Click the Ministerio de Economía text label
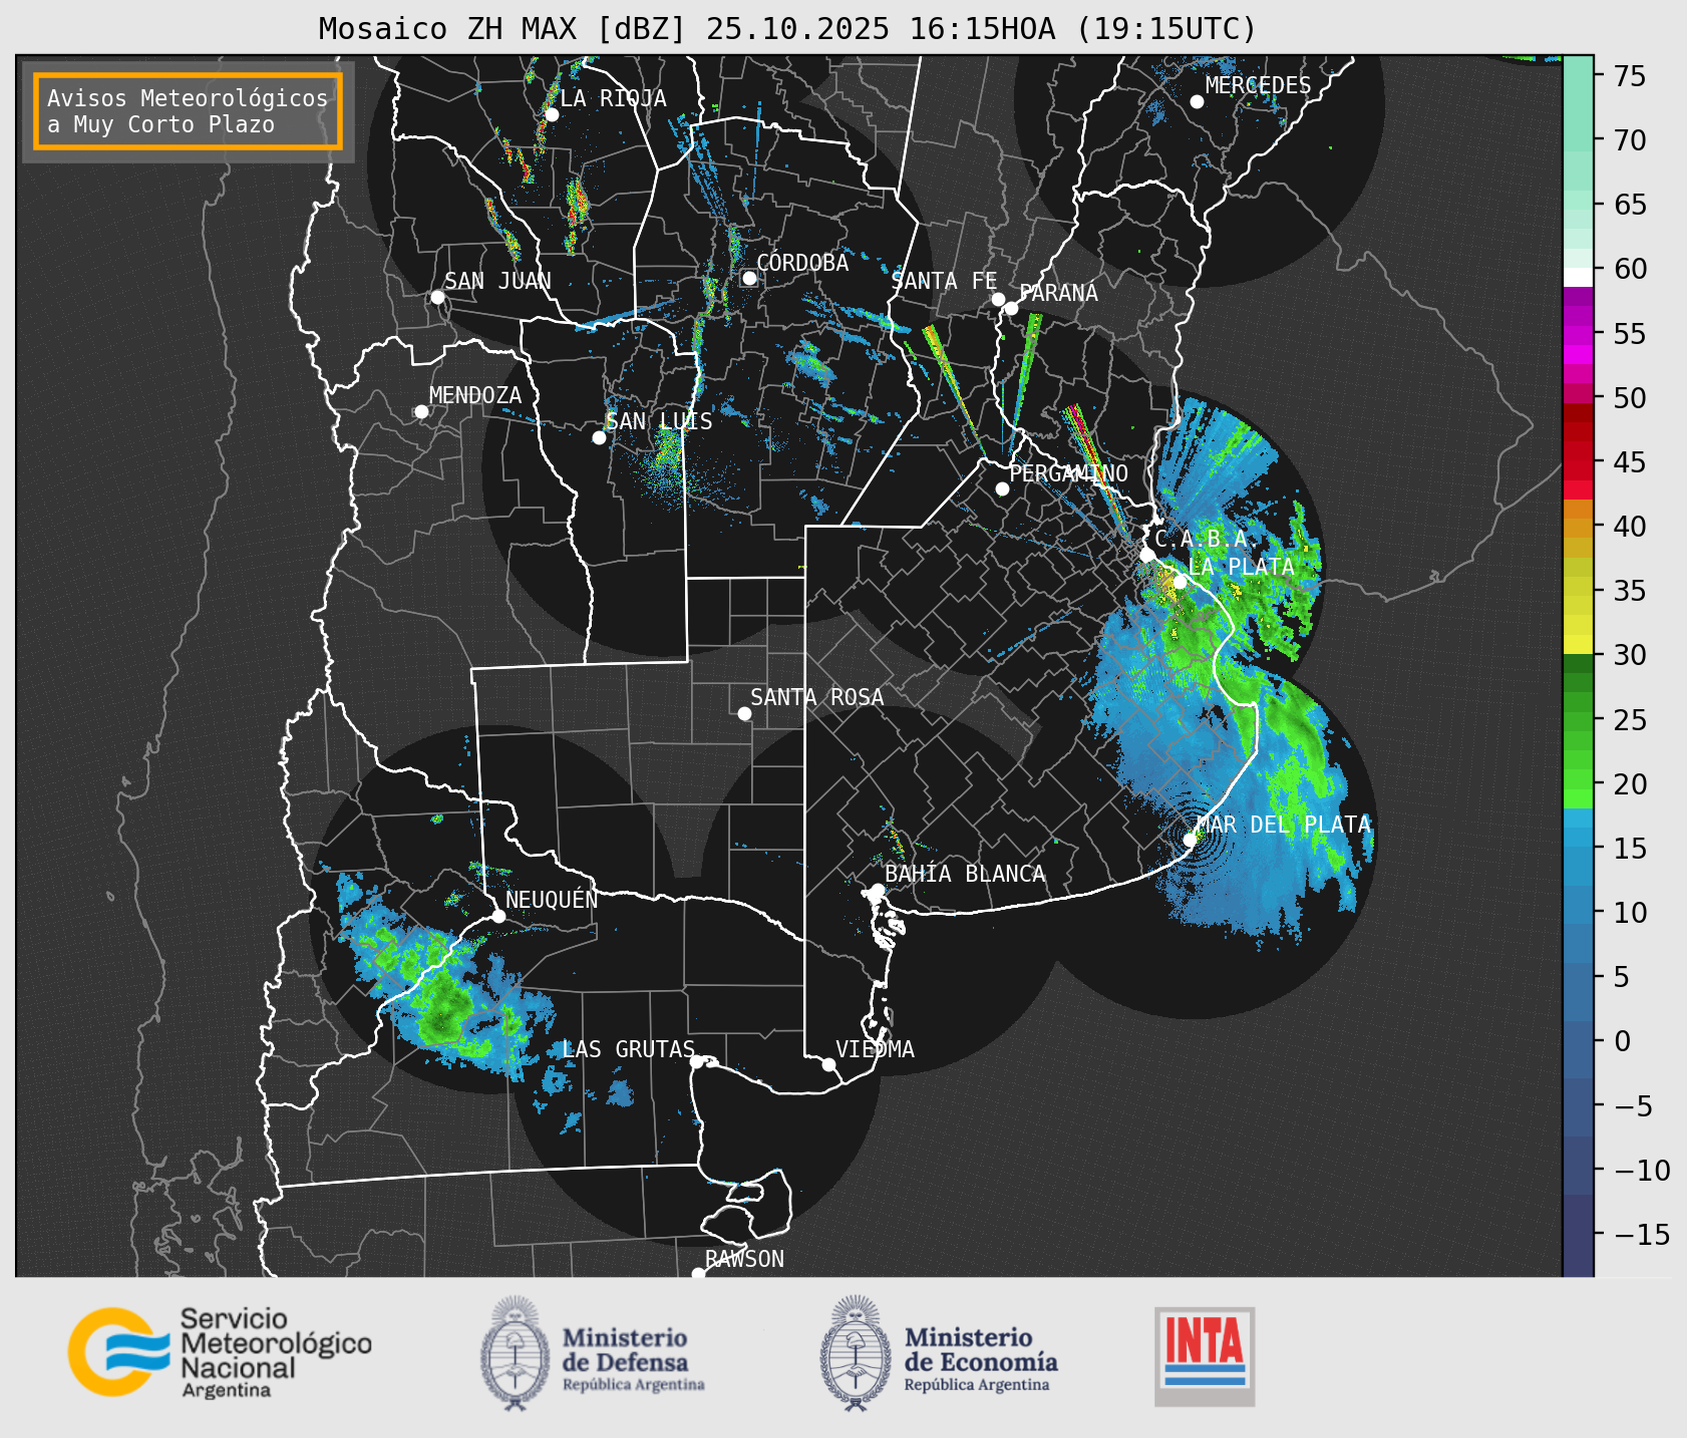The width and height of the screenshot is (1687, 1438). click(980, 1350)
